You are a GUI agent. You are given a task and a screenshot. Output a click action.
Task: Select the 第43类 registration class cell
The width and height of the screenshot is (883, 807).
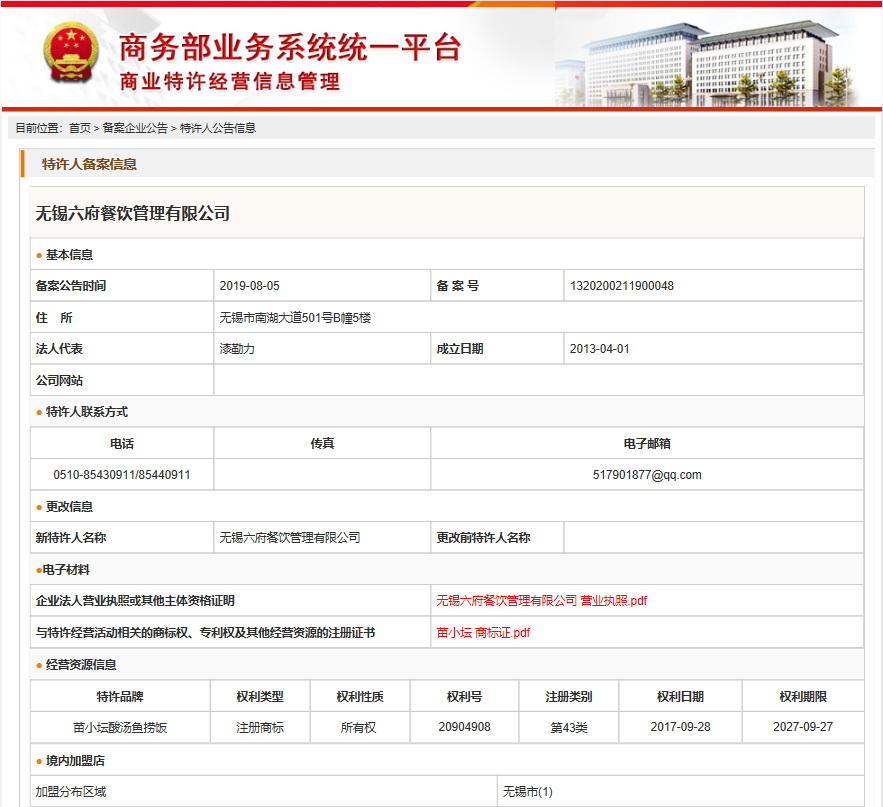coord(569,728)
